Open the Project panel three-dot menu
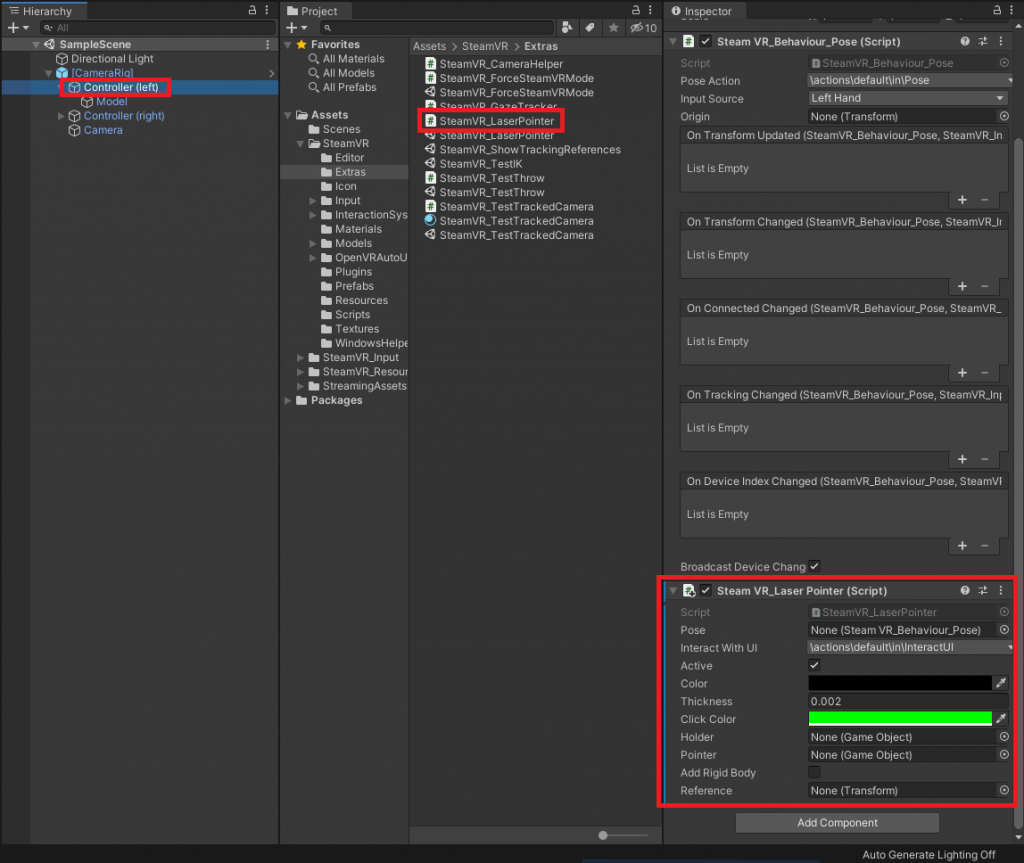 pos(650,10)
